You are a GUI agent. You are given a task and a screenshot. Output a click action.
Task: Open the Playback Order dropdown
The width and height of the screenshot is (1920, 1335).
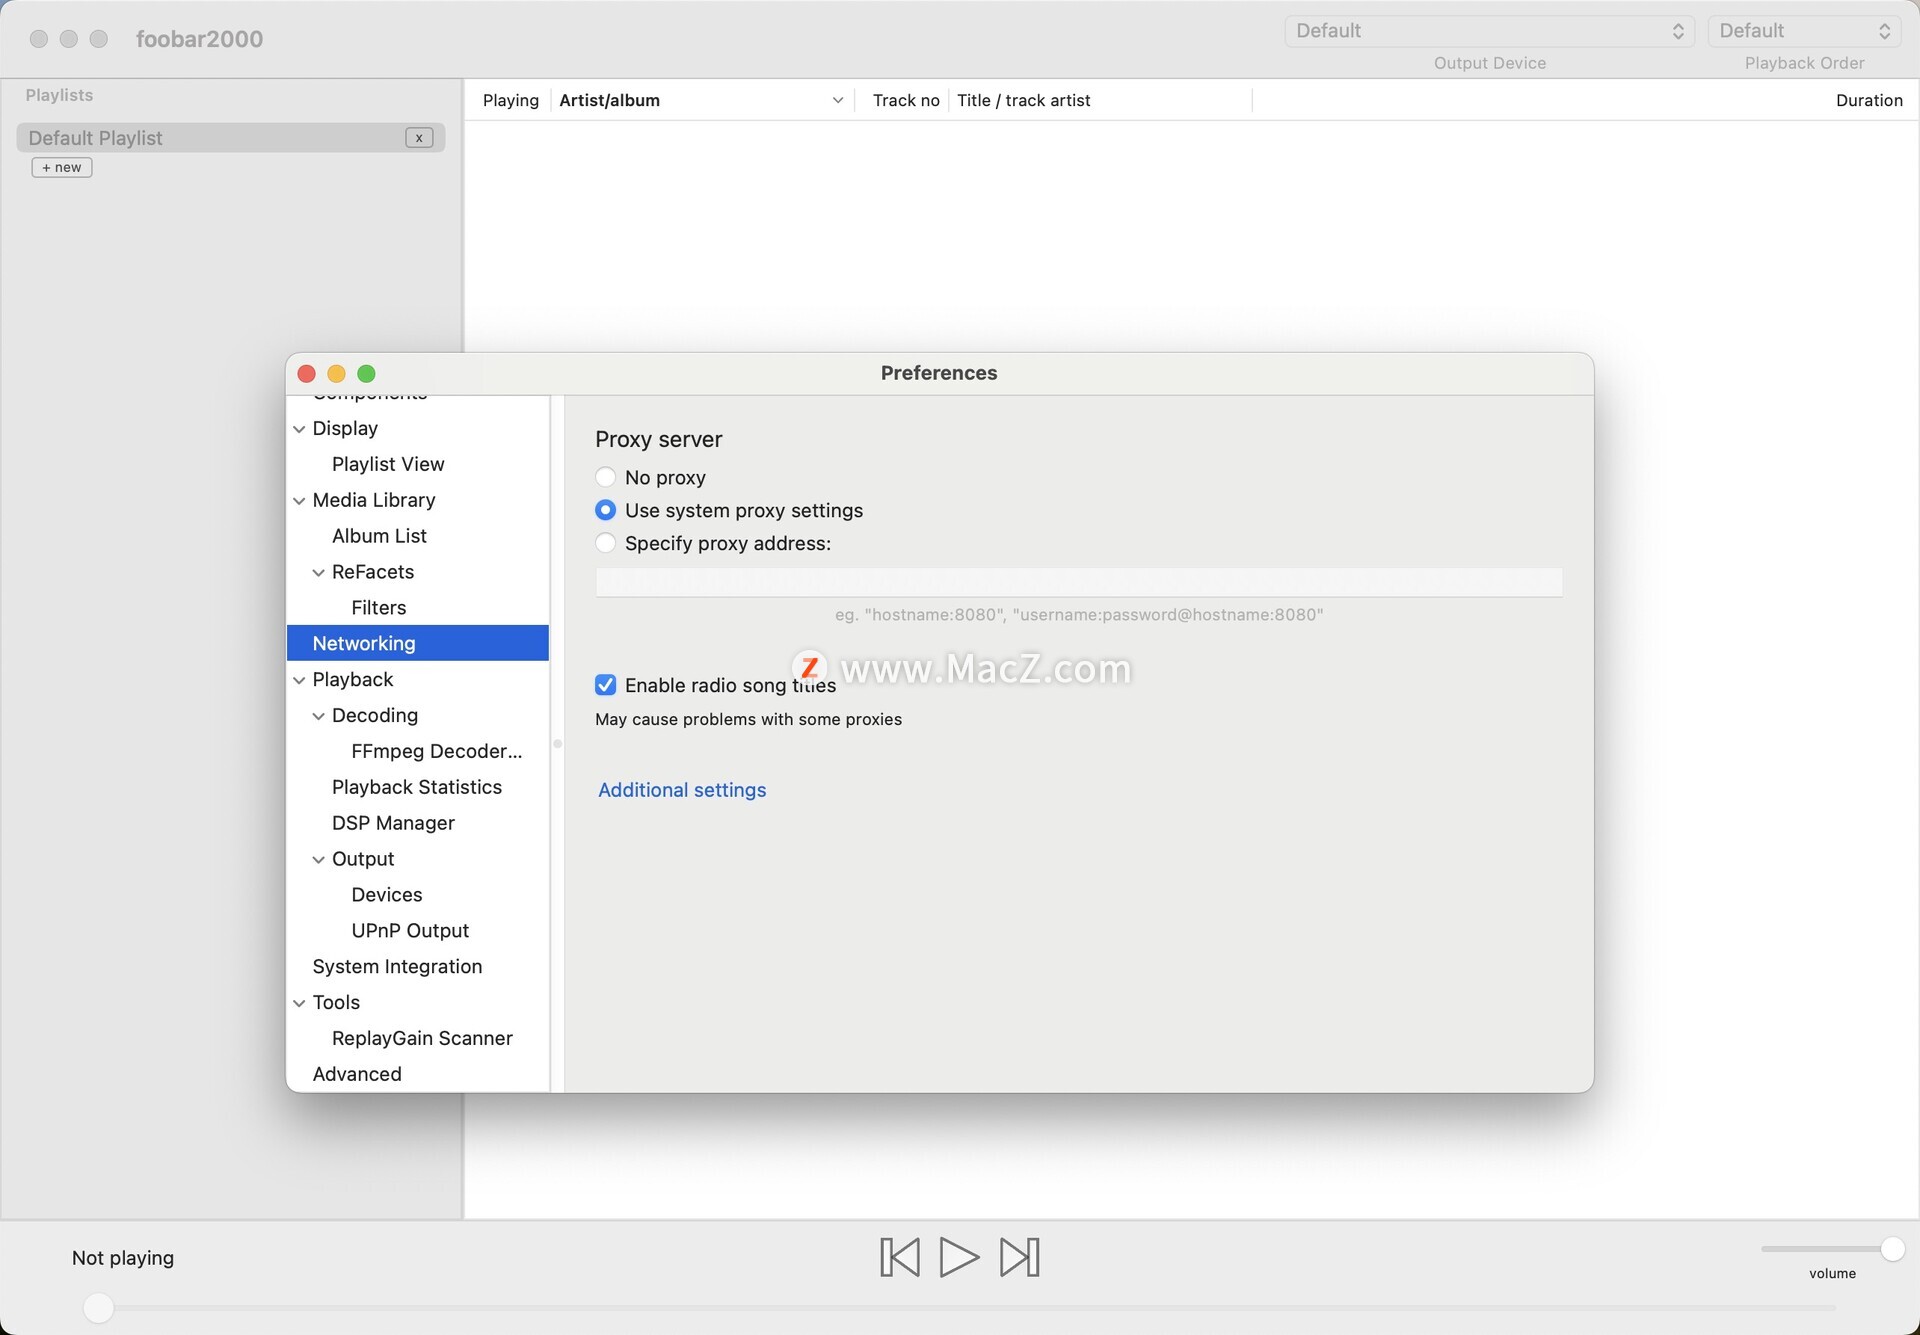click(x=1804, y=31)
